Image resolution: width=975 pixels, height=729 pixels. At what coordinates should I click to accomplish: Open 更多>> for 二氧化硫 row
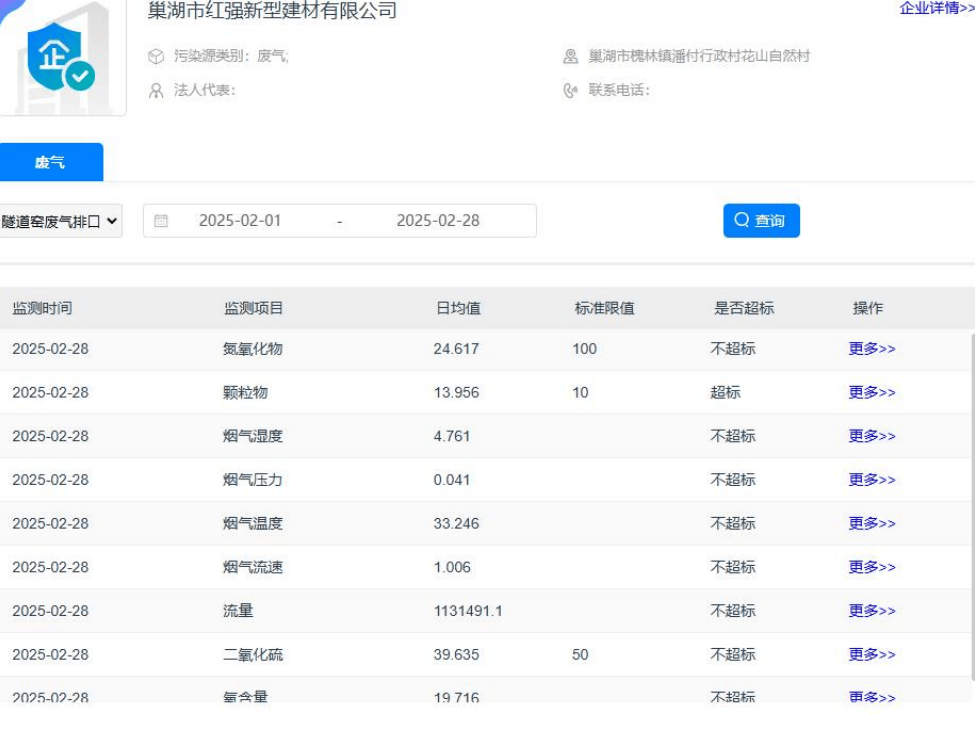(872, 655)
